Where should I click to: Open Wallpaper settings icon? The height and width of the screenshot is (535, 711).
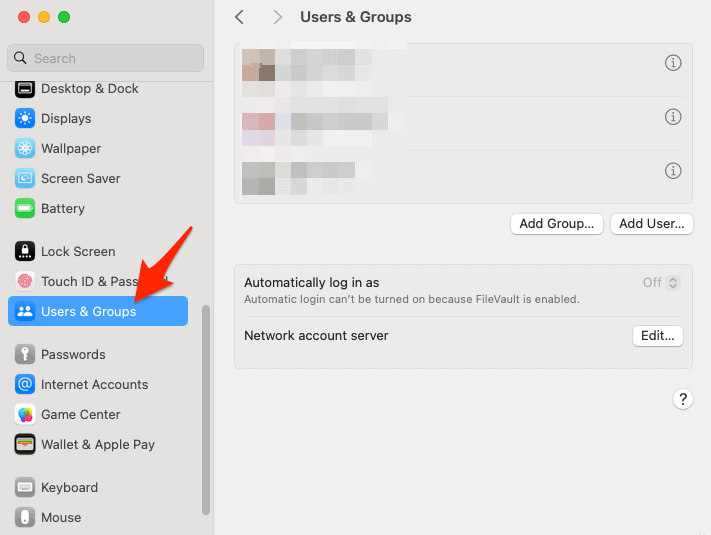click(x=25, y=149)
